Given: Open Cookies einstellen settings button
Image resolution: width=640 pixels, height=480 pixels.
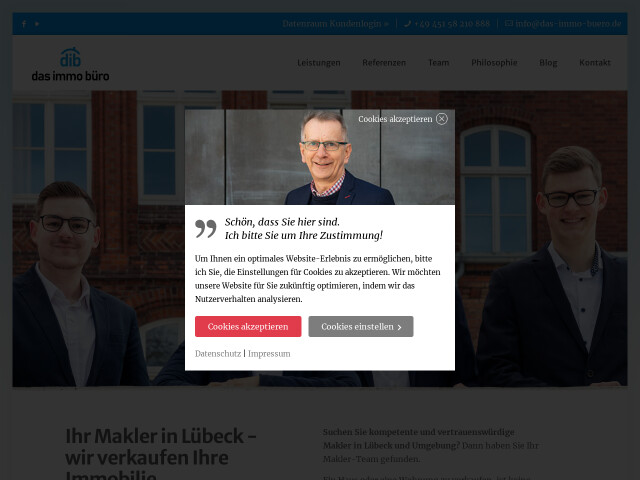Looking at the screenshot, I should [x=361, y=327].
